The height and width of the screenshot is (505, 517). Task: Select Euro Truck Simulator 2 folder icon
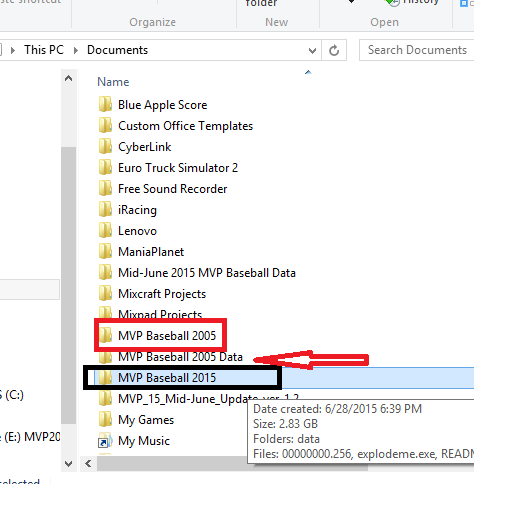pos(106,168)
